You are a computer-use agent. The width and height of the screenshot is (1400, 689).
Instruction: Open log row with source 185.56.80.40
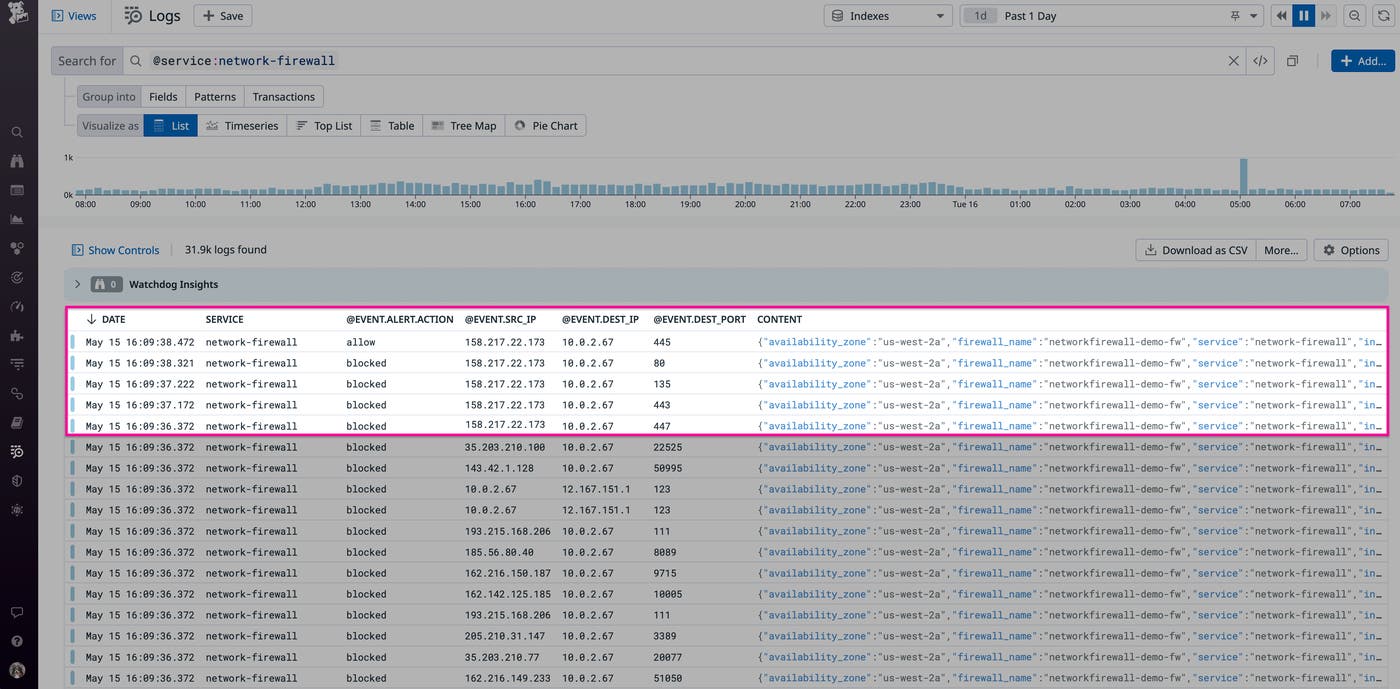click(726, 552)
